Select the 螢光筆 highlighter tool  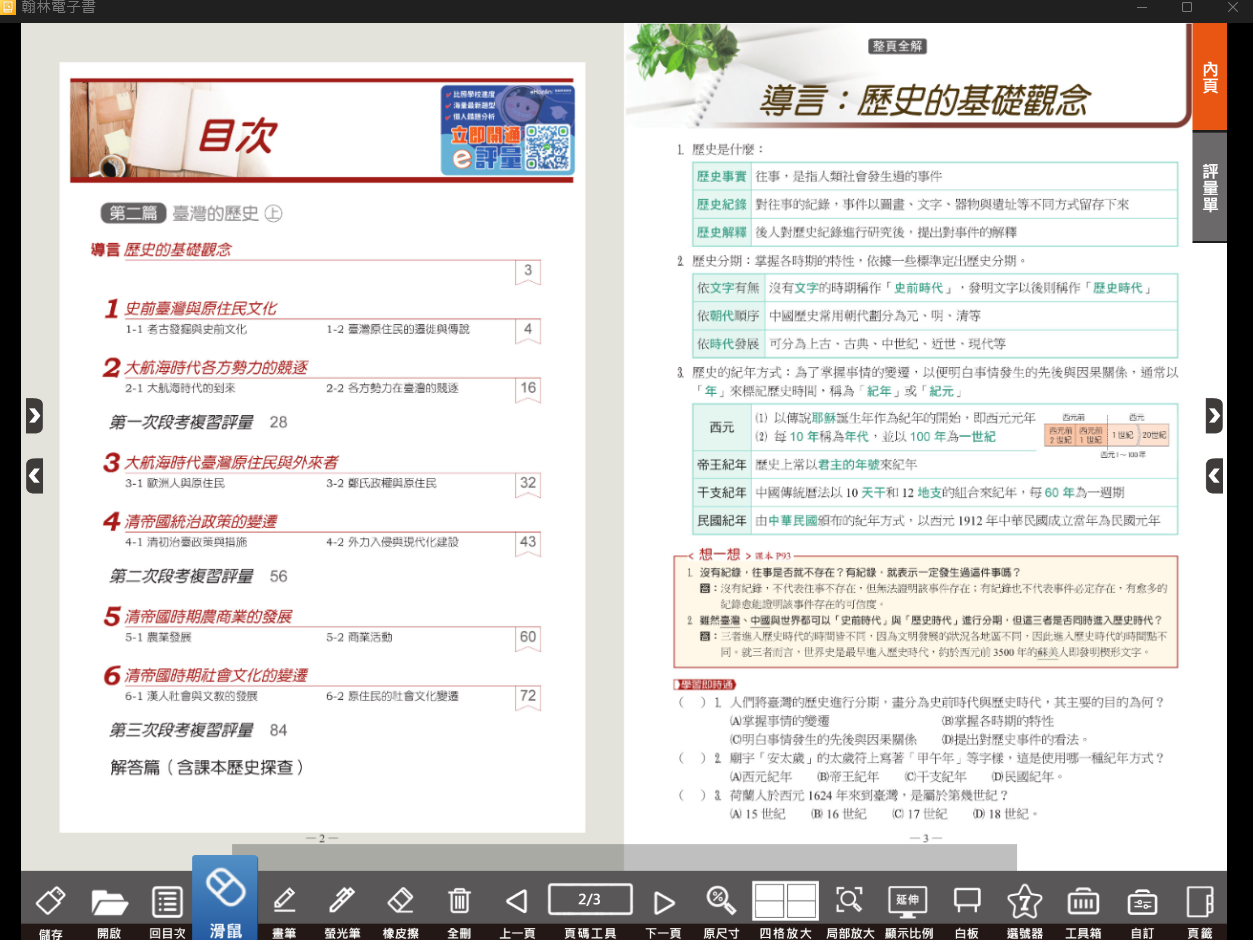(342, 901)
